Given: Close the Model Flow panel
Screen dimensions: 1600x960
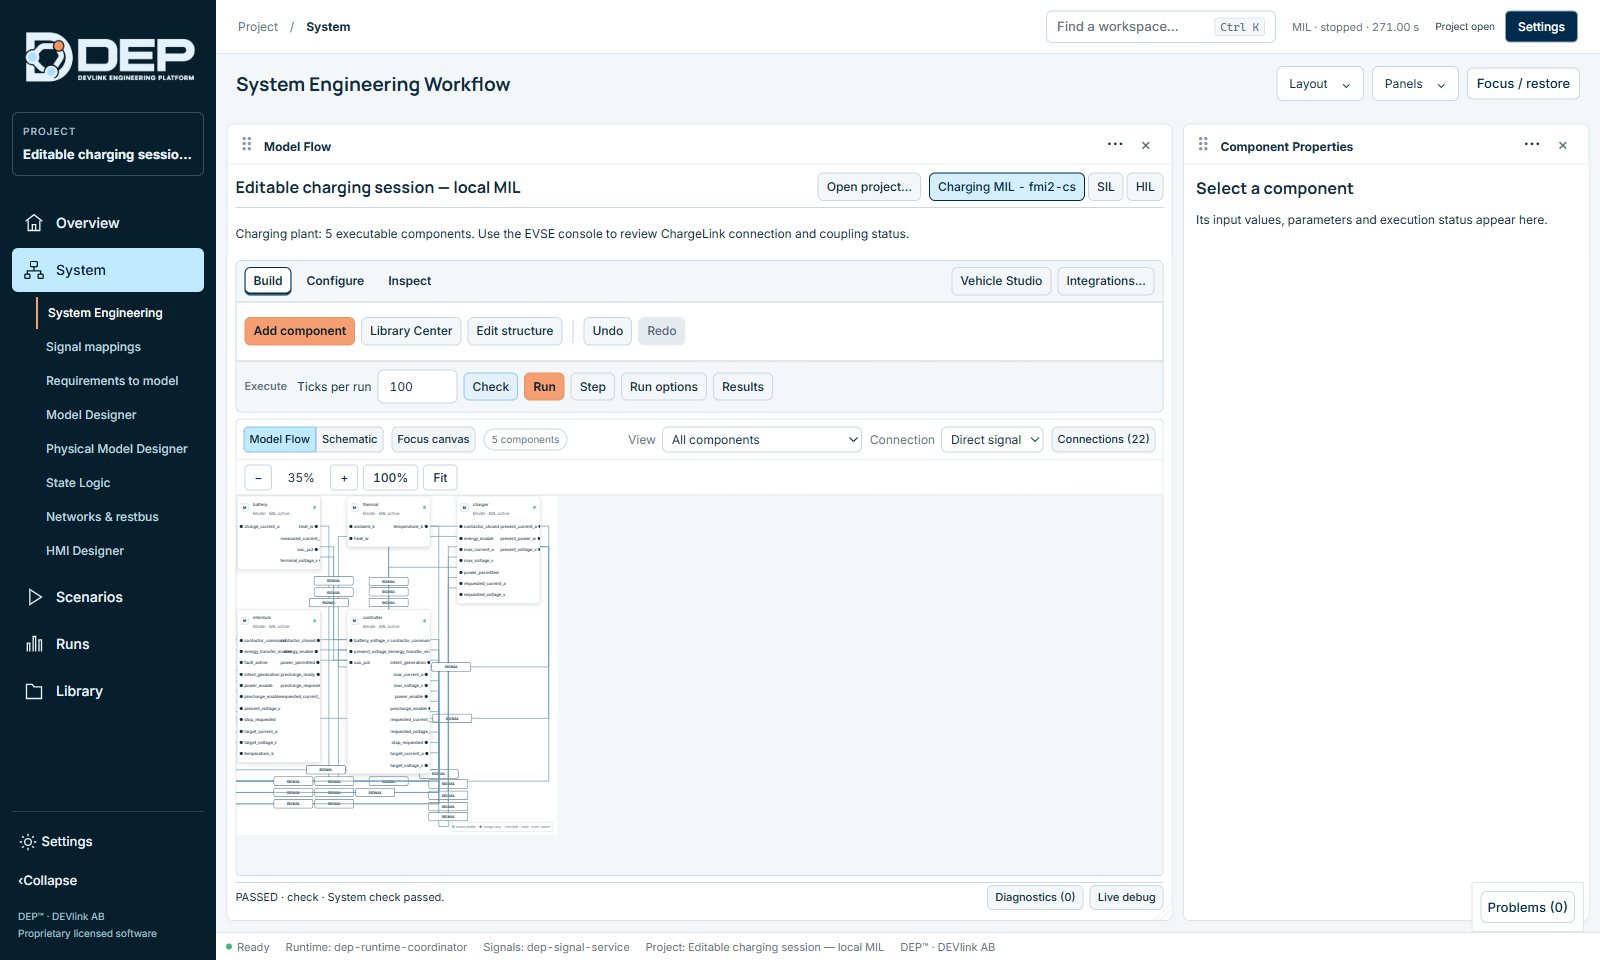Looking at the screenshot, I should point(1146,146).
